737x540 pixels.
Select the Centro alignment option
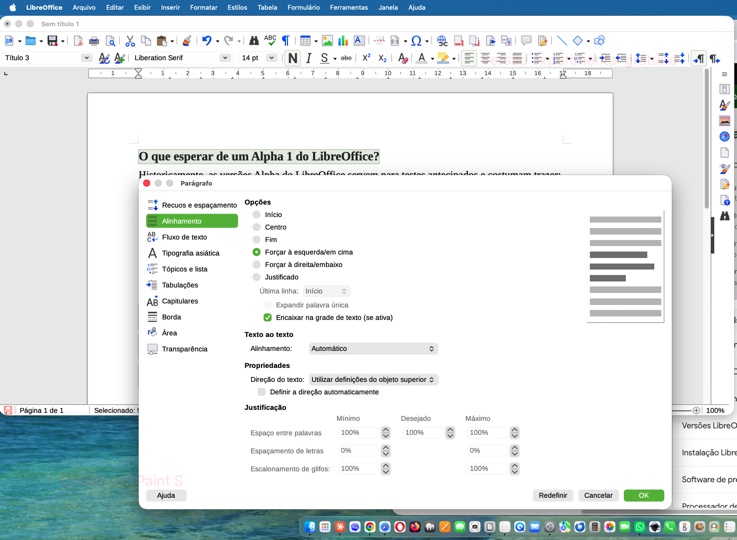tap(256, 227)
